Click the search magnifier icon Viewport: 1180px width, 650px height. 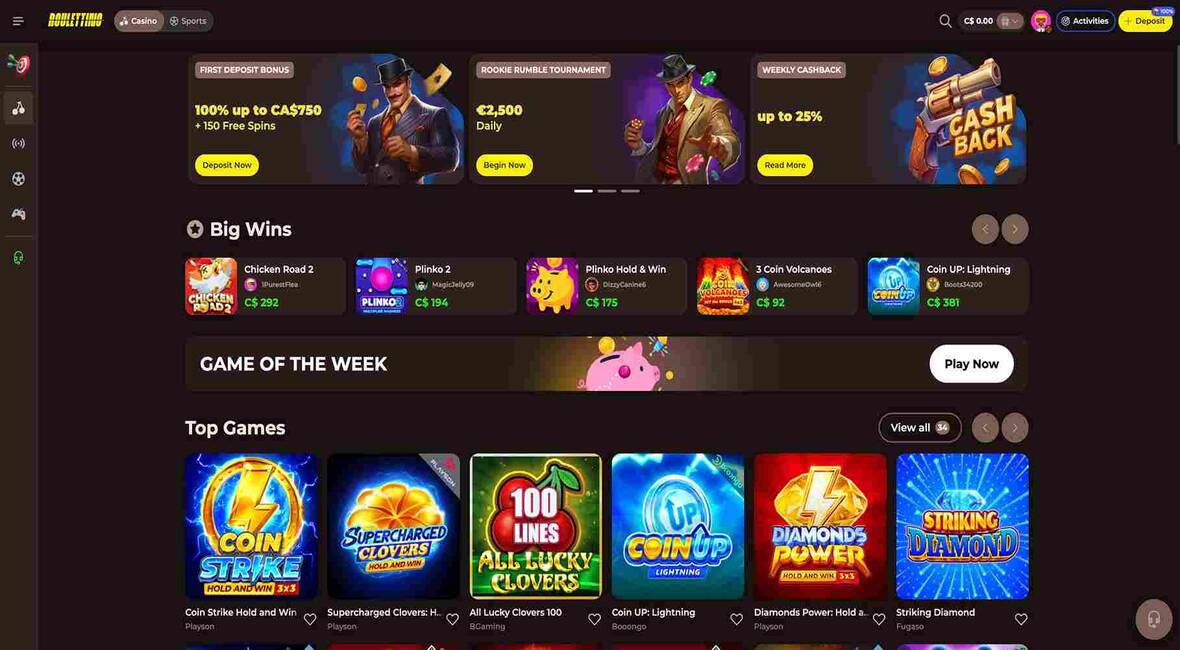[x=945, y=21]
